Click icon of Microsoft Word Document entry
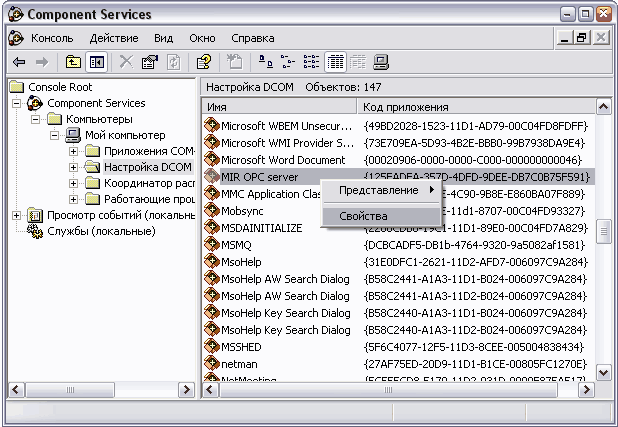Viewport: 618px width, 427px height. click(x=212, y=159)
